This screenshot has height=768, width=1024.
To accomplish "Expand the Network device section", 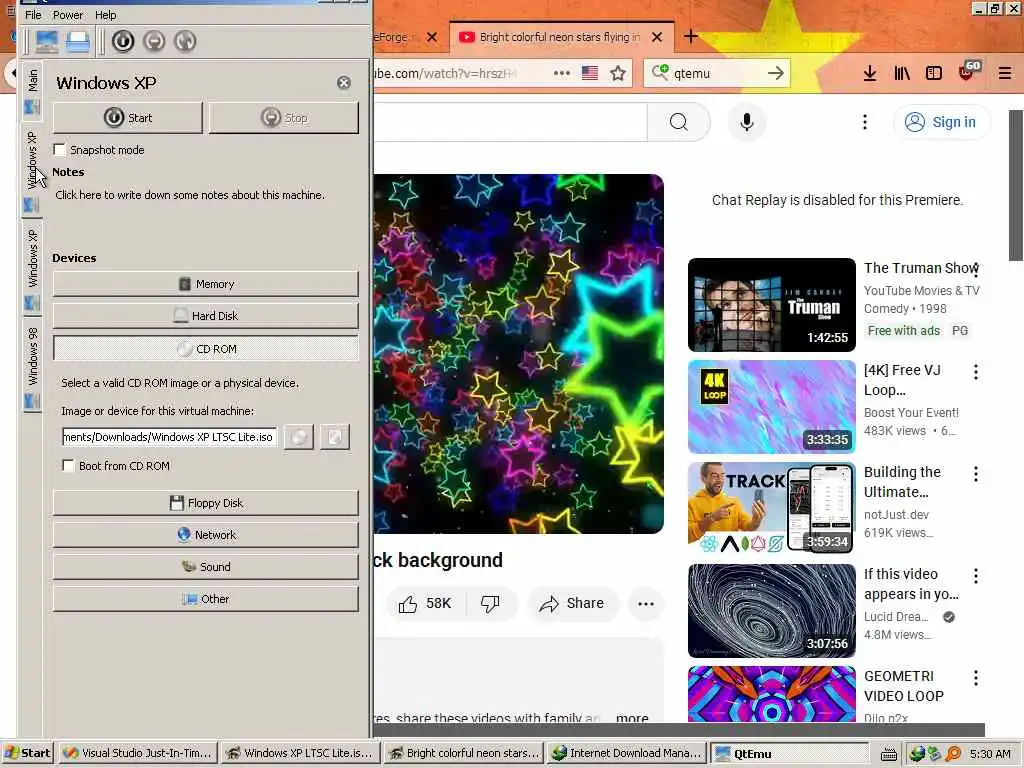I will click(205, 535).
